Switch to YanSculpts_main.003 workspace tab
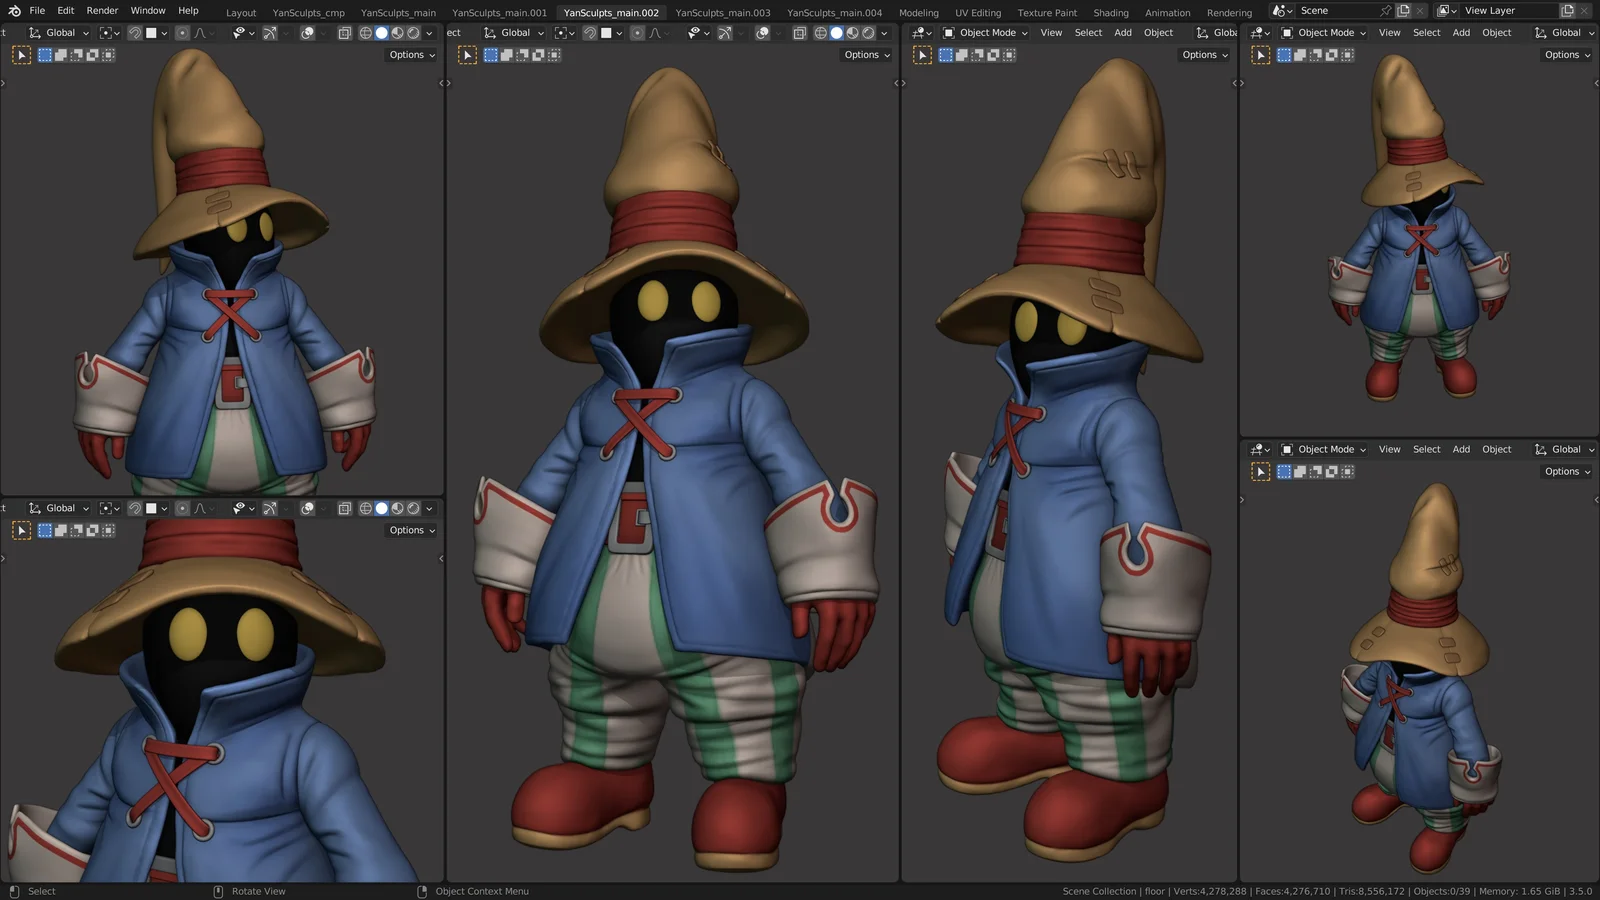Image resolution: width=1600 pixels, height=900 pixels. coord(722,13)
